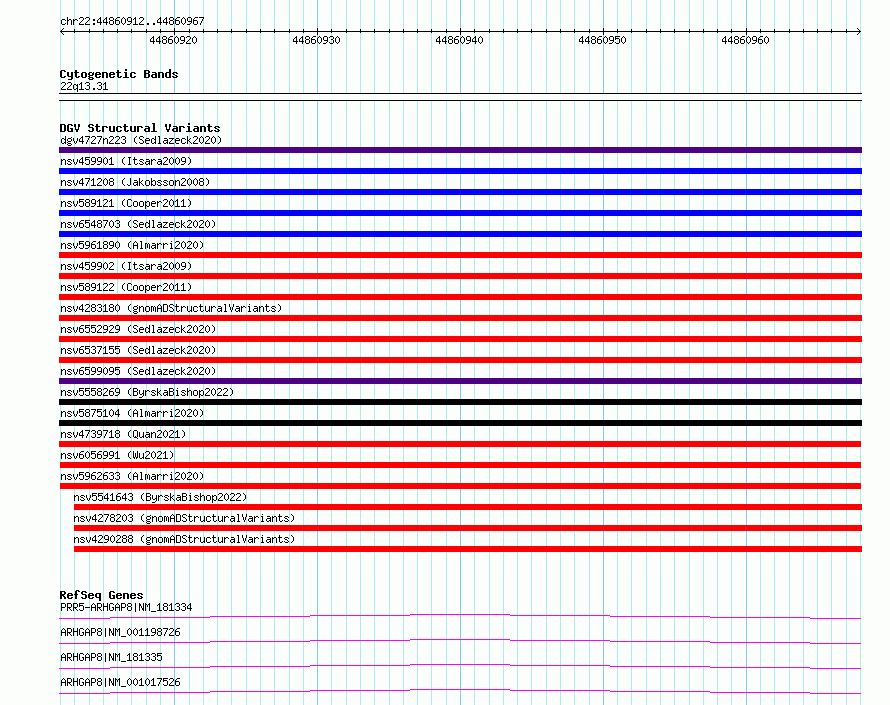Click the red bar under nsv5961890
The image size is (890, 705).
(460, 255)
